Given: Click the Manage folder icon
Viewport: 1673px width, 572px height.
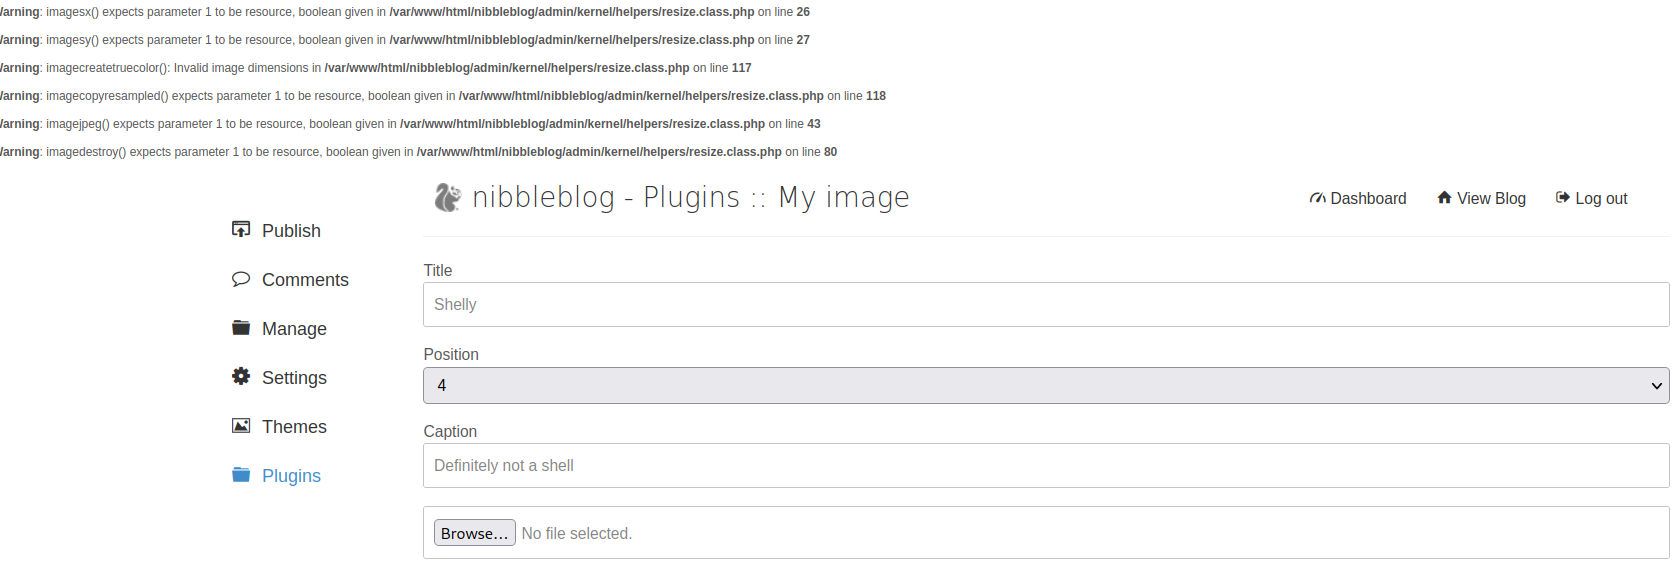Looking at the screenshot, I should click(x=241, y=328).
